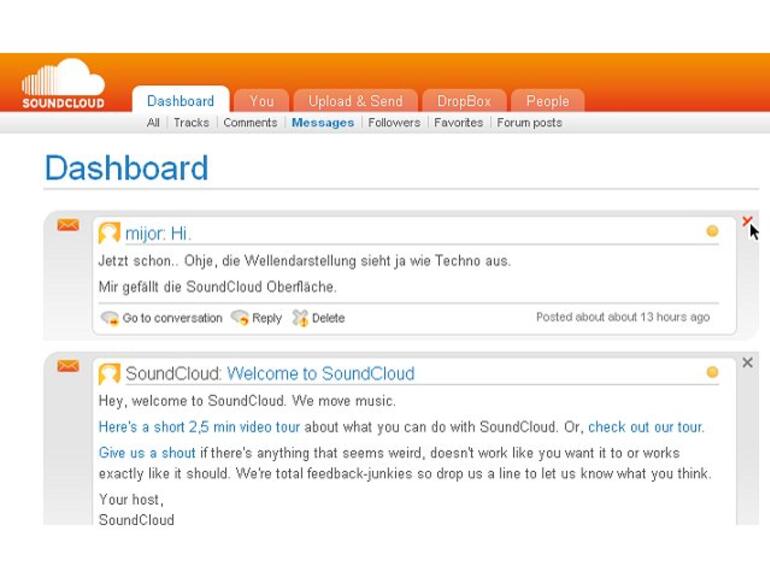Toggle unread dot on mijor message
The width and height of the screenshot is (770, 578).
coord(712,231)
